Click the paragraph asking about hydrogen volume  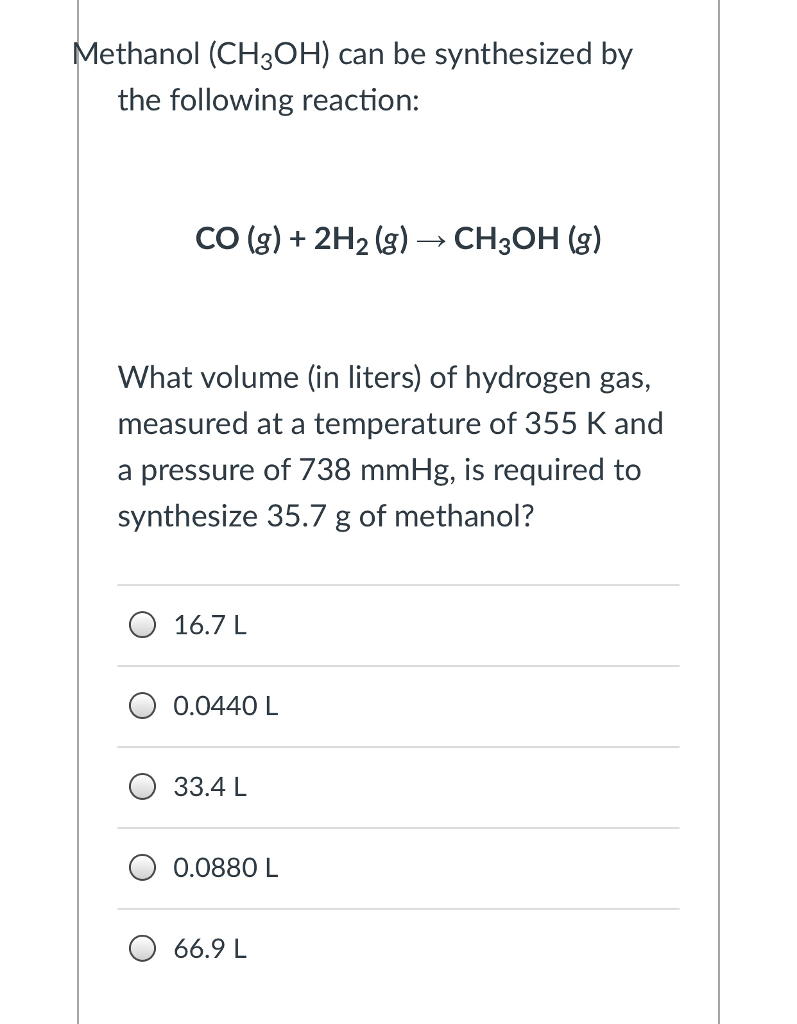390,447
